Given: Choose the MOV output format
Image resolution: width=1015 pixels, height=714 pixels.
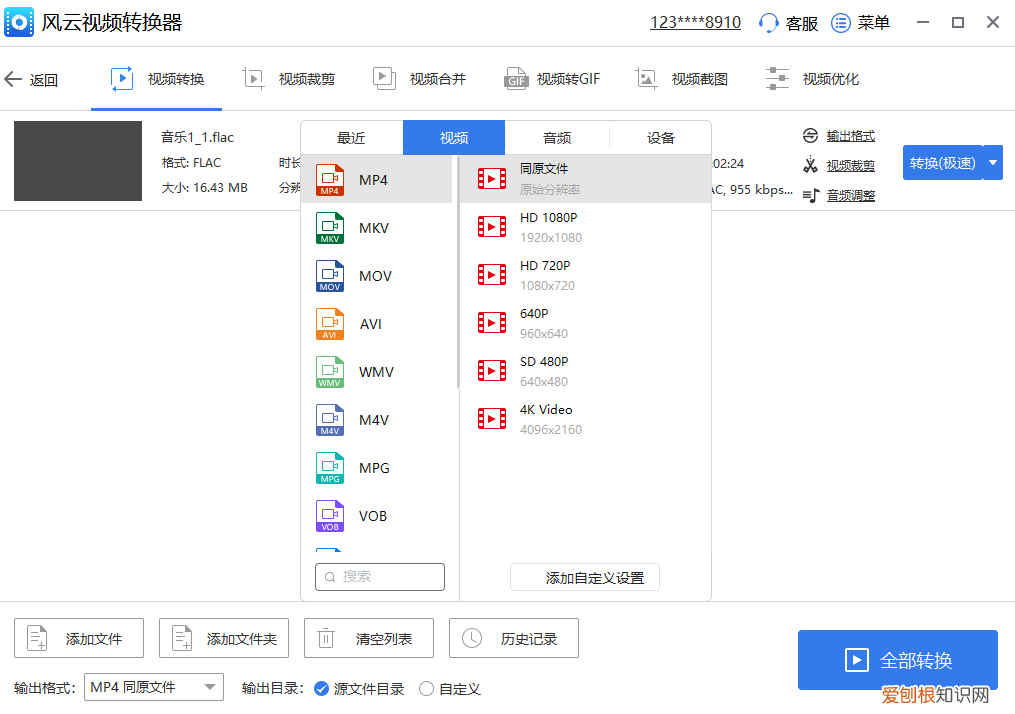Looking at the screenshot, I should tap(330, 276).
